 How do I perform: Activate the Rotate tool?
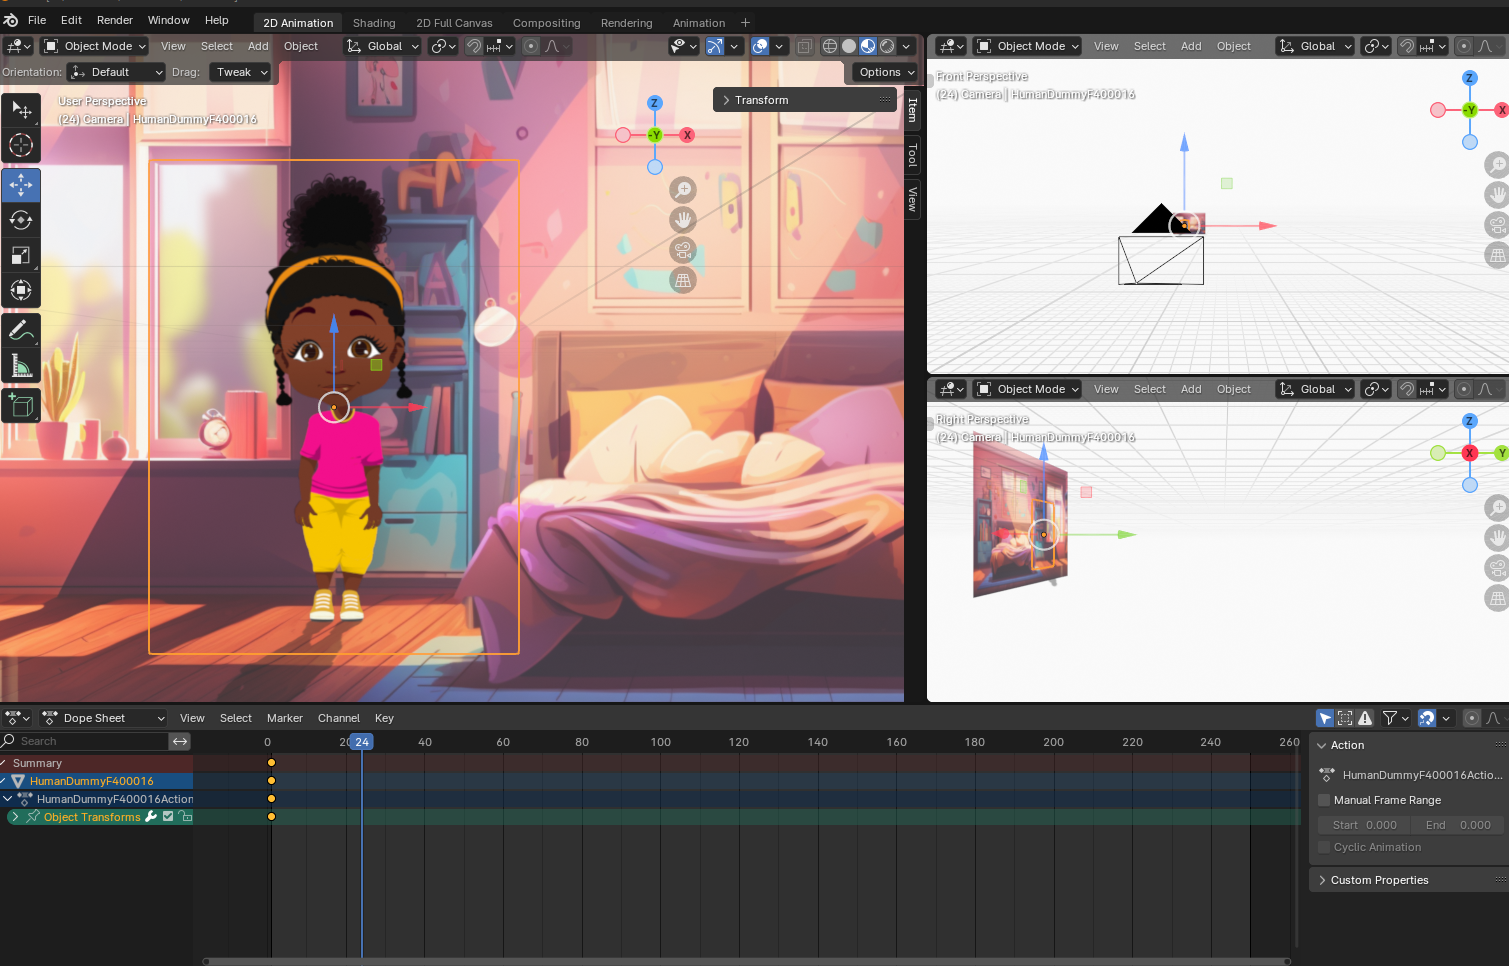(x=21, y=221)
